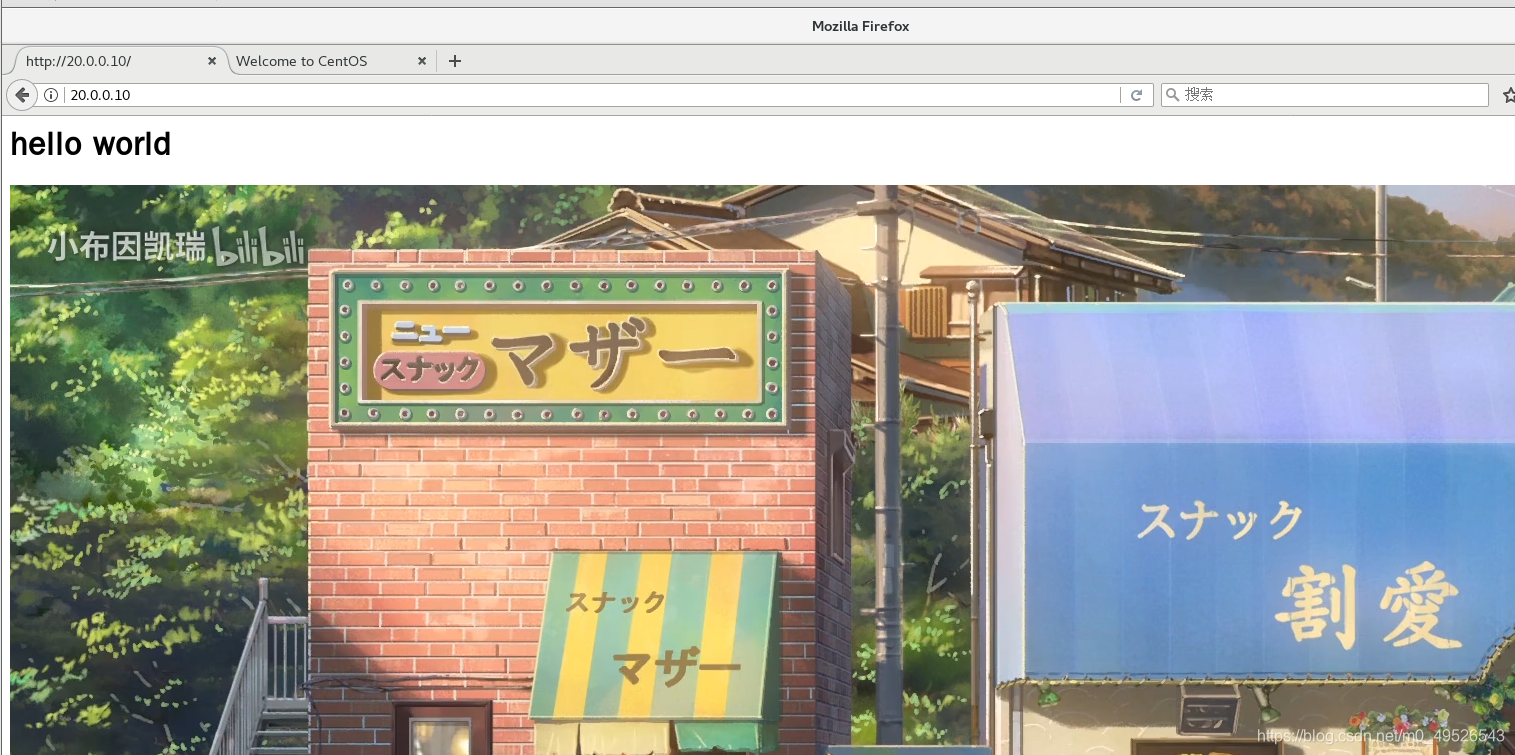1515x755 pixels.
Task: Focus the address bar showing 20.0.0.10
Action: (x=594, y=95)
